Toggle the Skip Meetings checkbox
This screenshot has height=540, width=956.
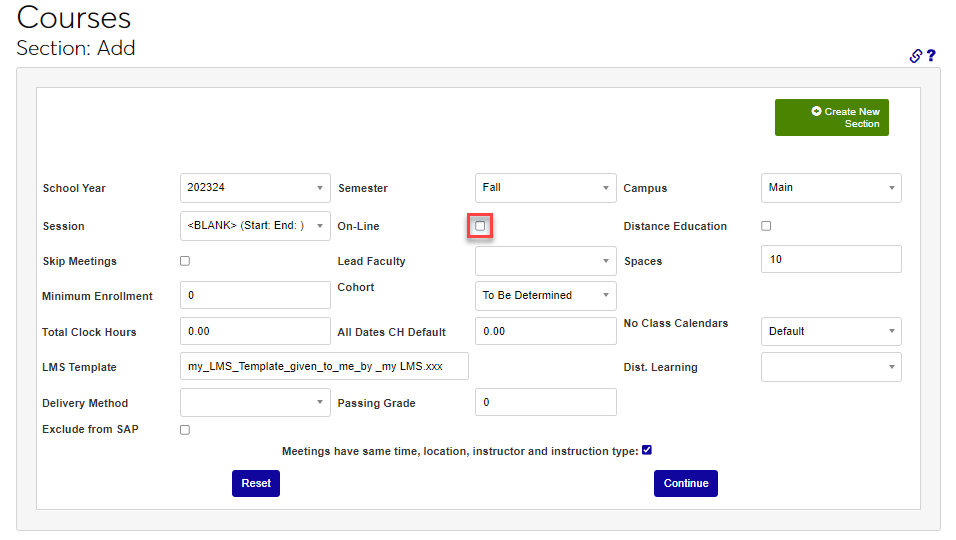[185, 261]
